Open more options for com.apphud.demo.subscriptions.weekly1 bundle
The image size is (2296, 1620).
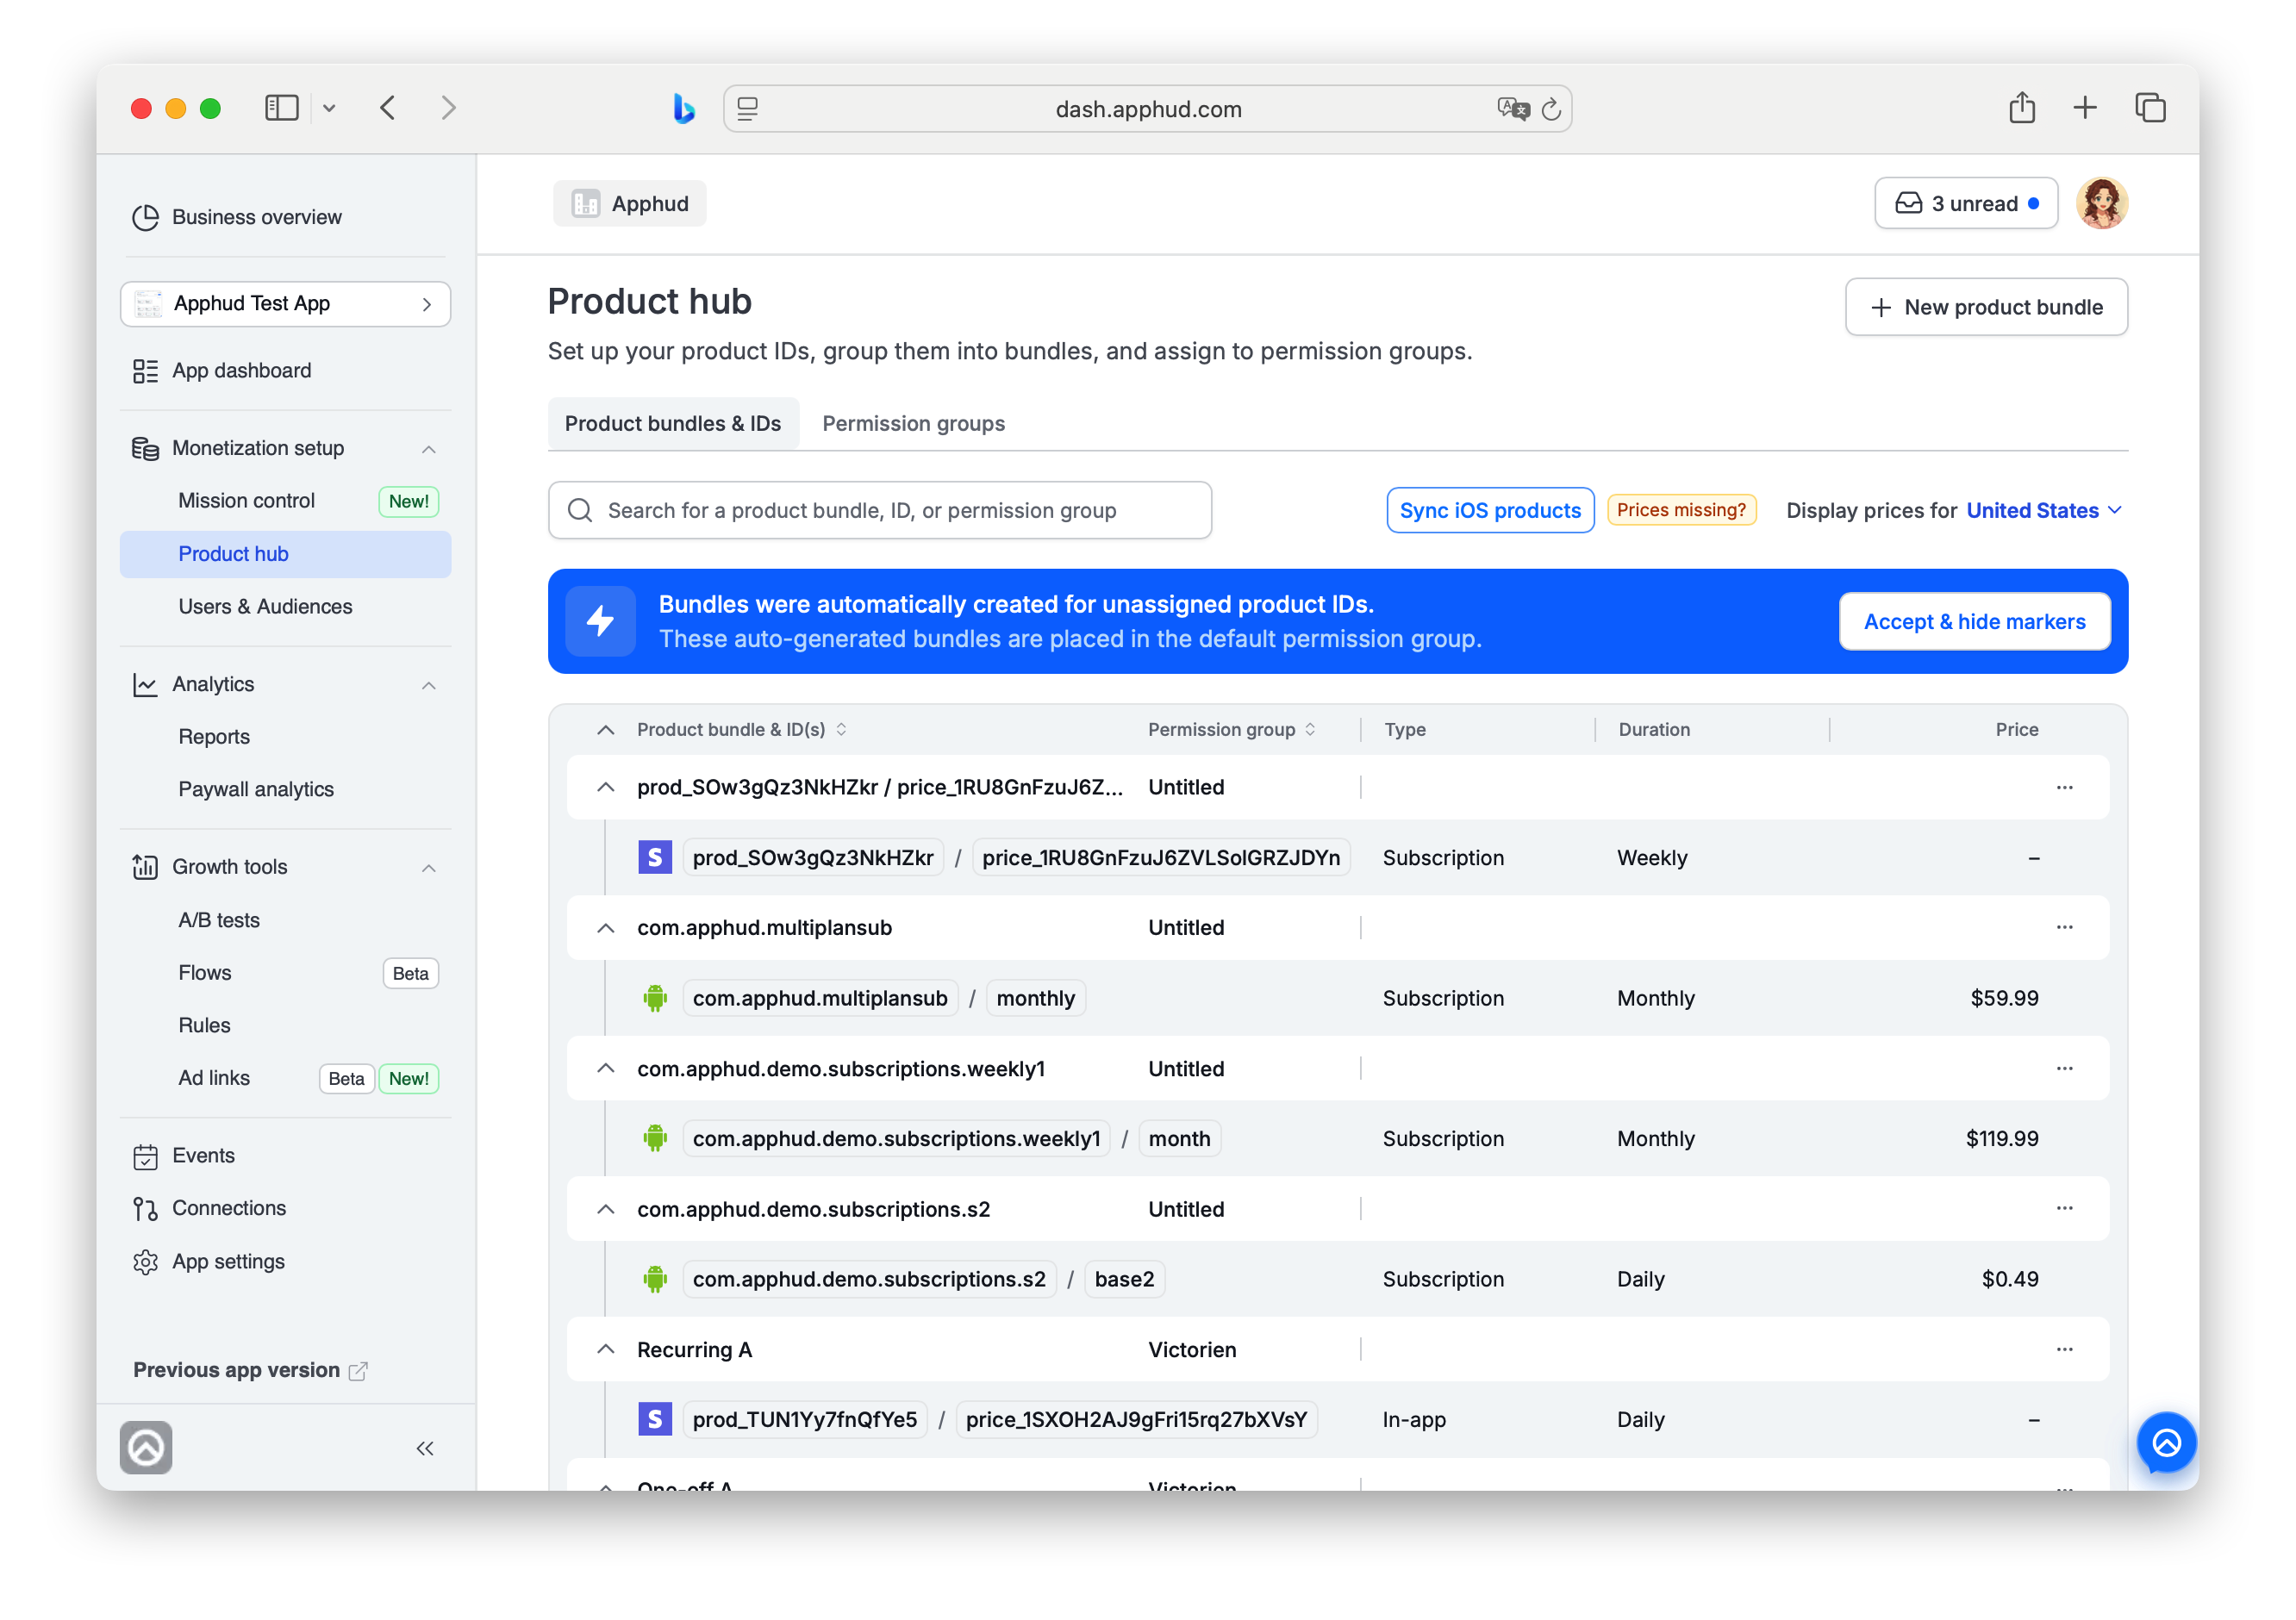click(2064, 1069)
